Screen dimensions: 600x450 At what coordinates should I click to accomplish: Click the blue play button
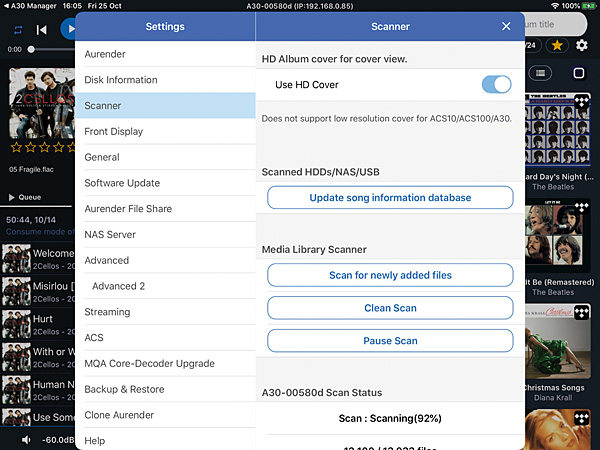[x=68, y=29]
